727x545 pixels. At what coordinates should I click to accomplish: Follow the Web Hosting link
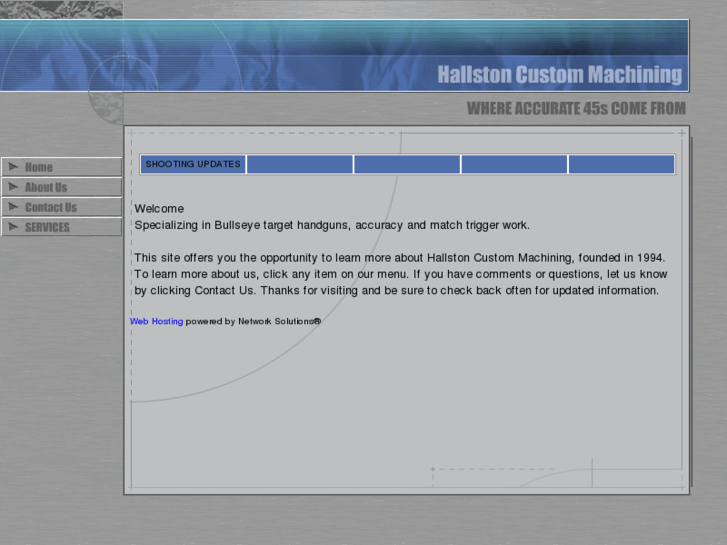[x=156, y=321]
